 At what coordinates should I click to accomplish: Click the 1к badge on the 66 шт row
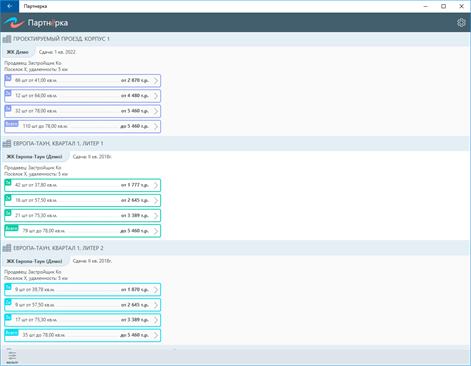pyautogui.click(x=8, y=78)
